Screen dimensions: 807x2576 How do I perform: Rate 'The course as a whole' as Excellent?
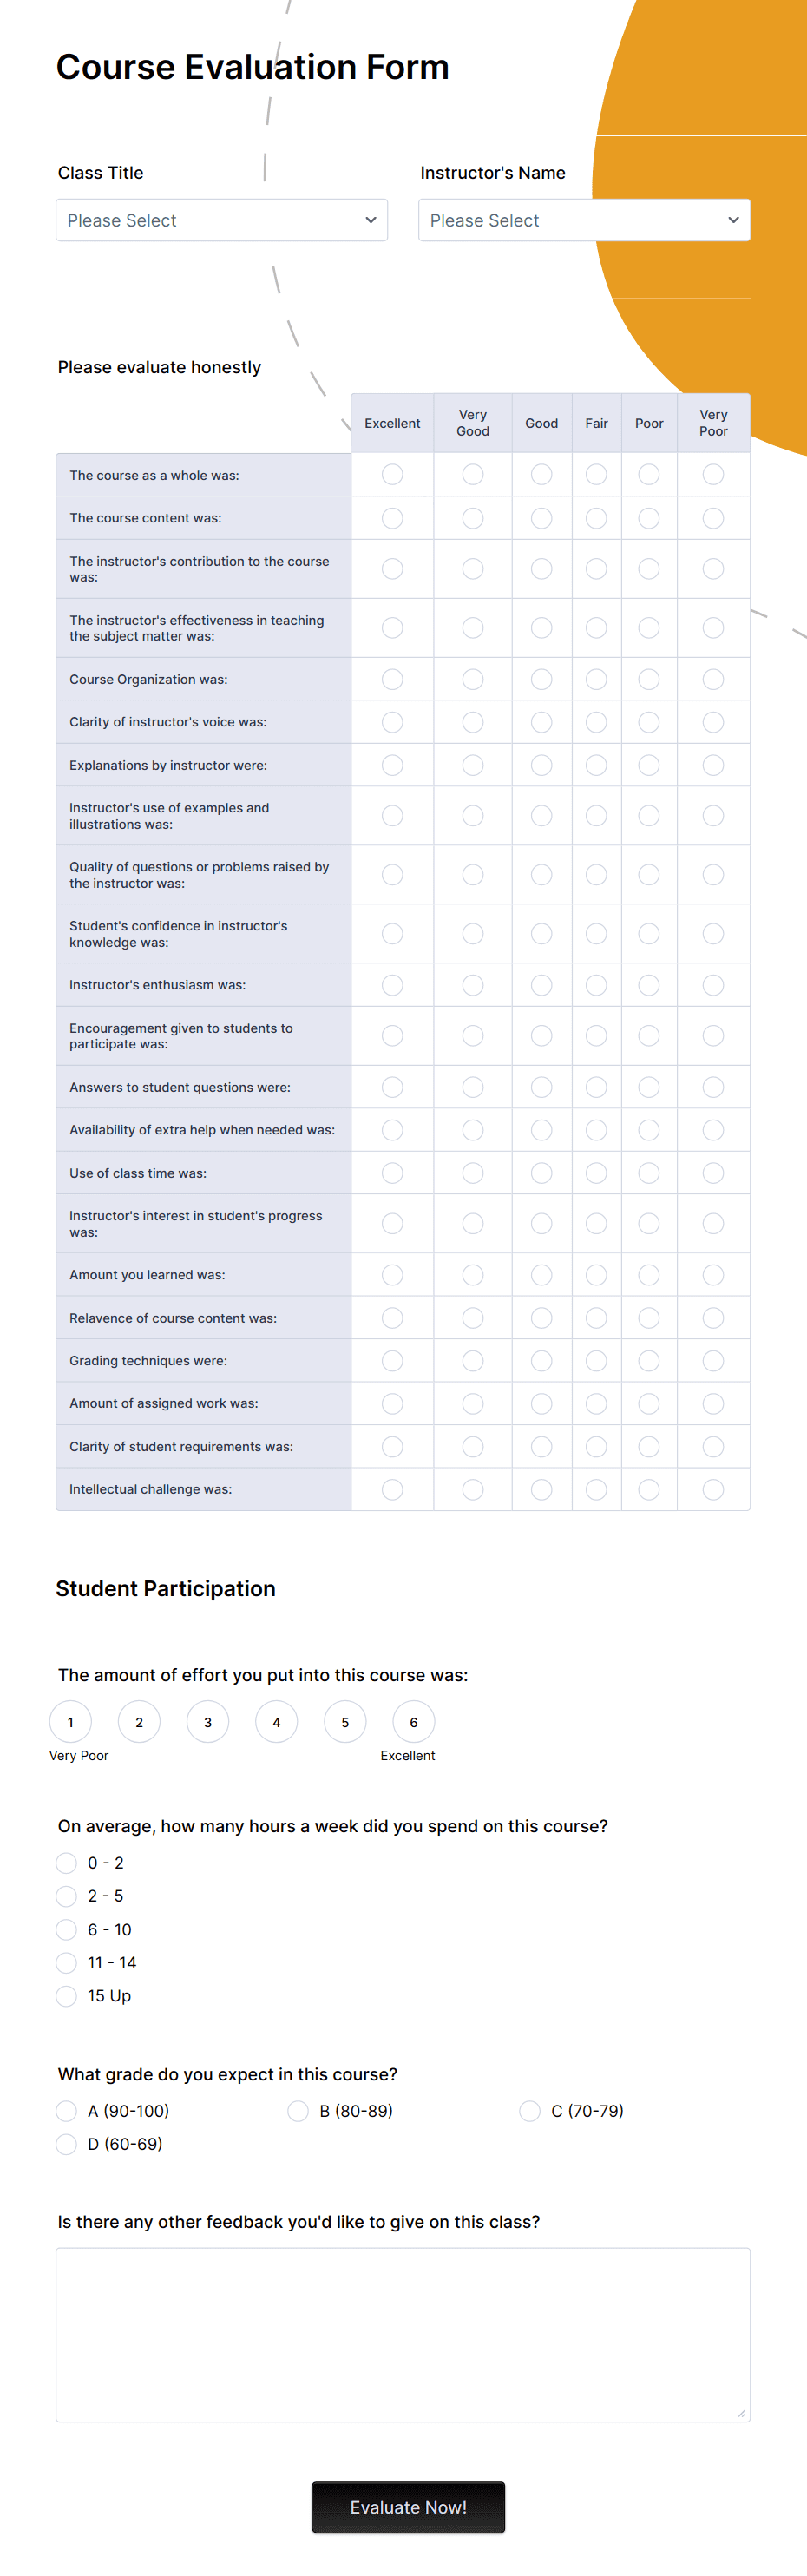click(392, 474)
